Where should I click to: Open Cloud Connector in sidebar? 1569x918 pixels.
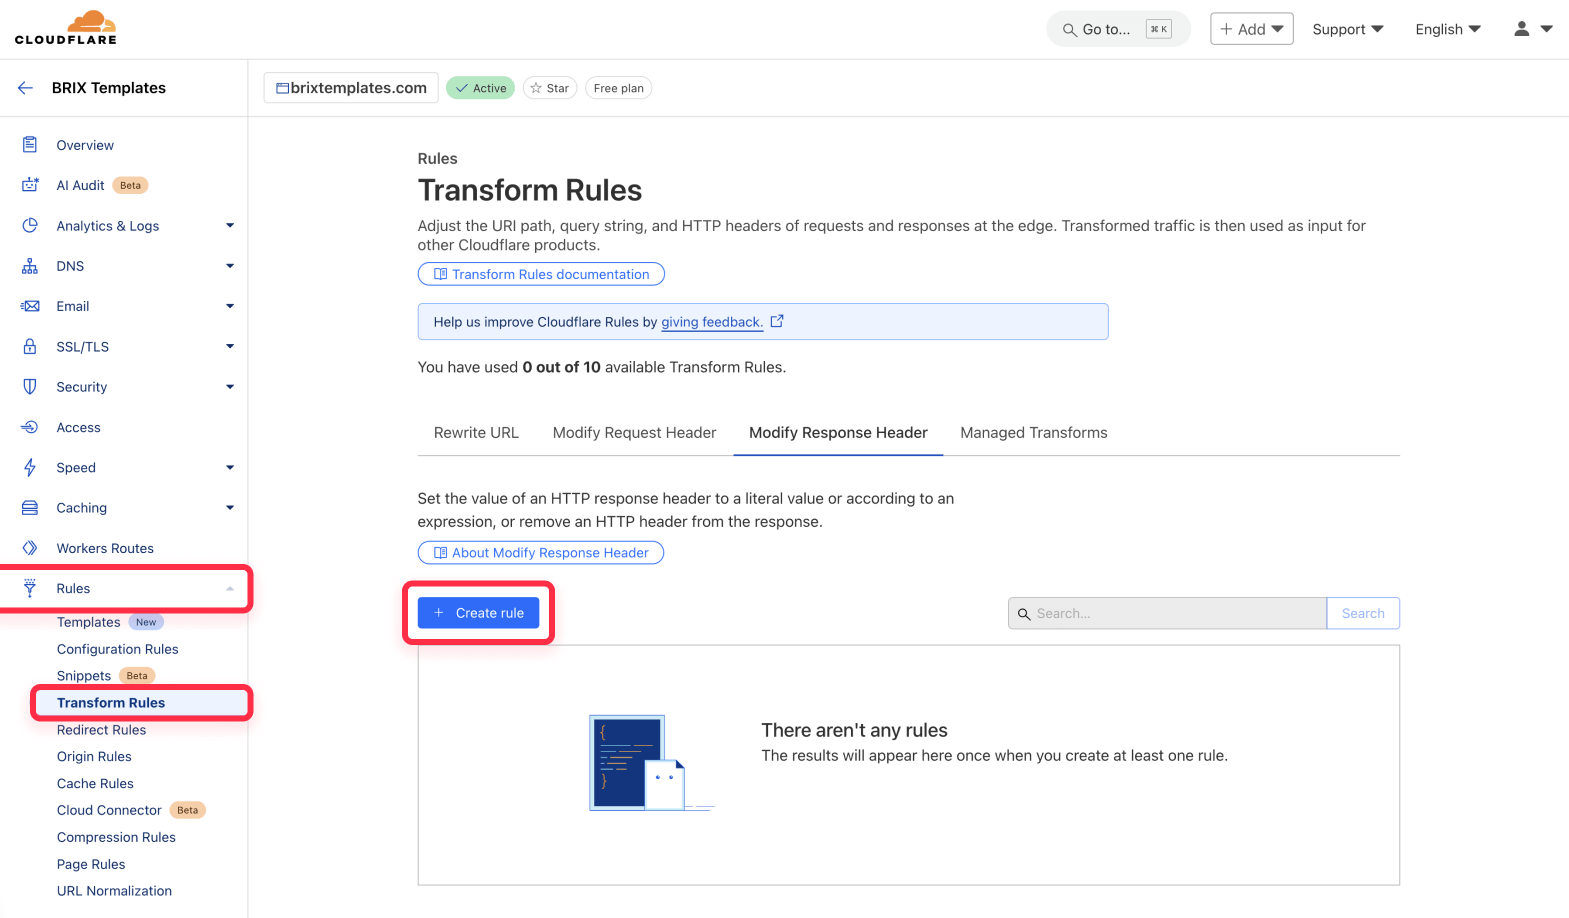click(x=109, y=810)
